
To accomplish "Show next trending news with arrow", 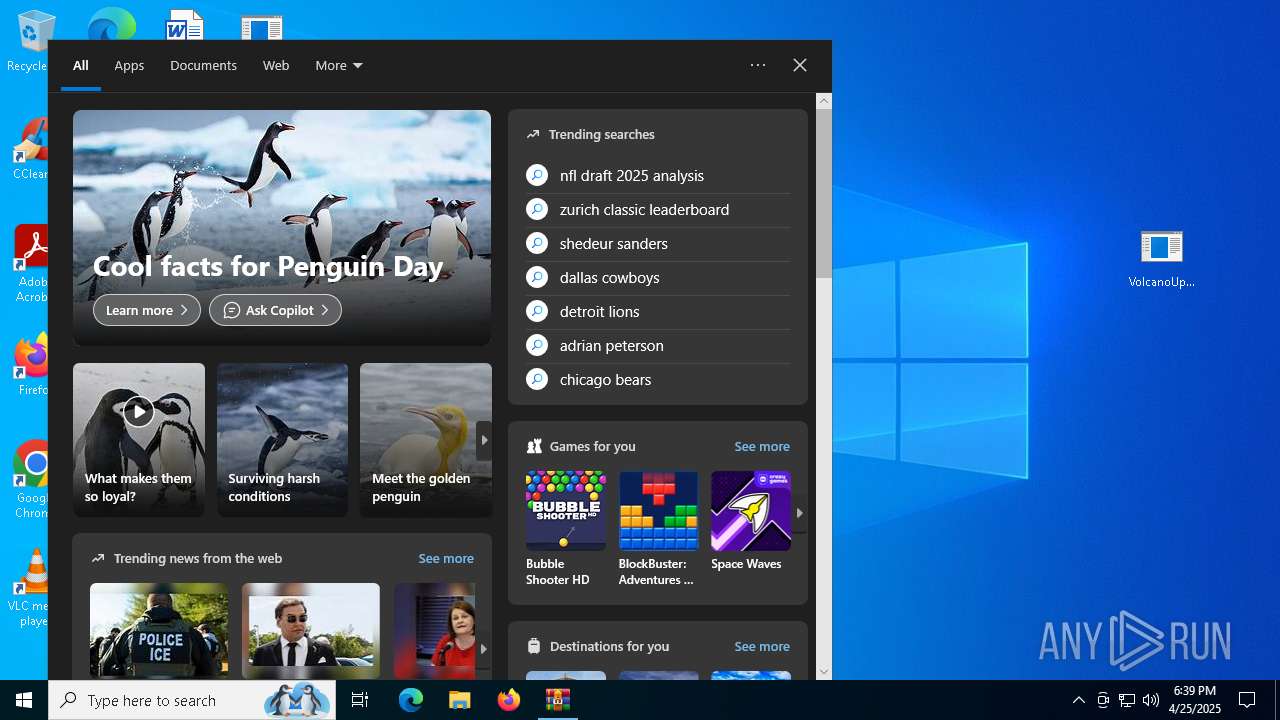I will tap(483, 648).
